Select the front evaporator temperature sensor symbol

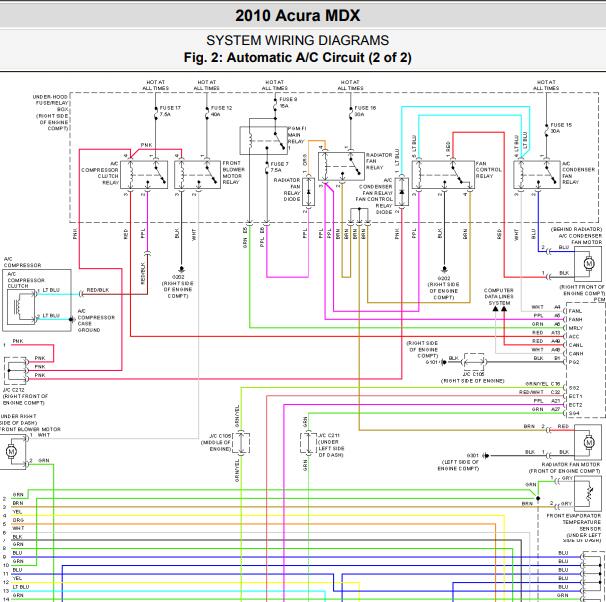pos(588,493)
